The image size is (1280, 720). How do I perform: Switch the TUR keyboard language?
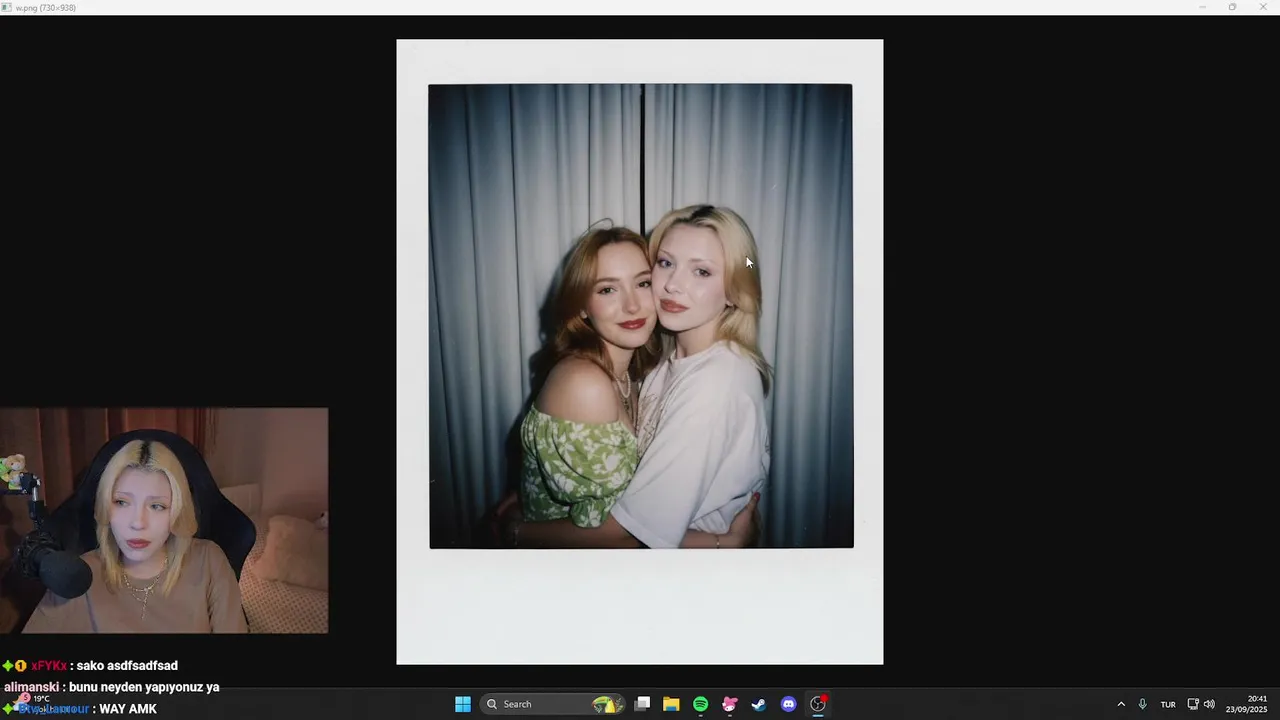pyautogui.click(x=1168, y=704)
